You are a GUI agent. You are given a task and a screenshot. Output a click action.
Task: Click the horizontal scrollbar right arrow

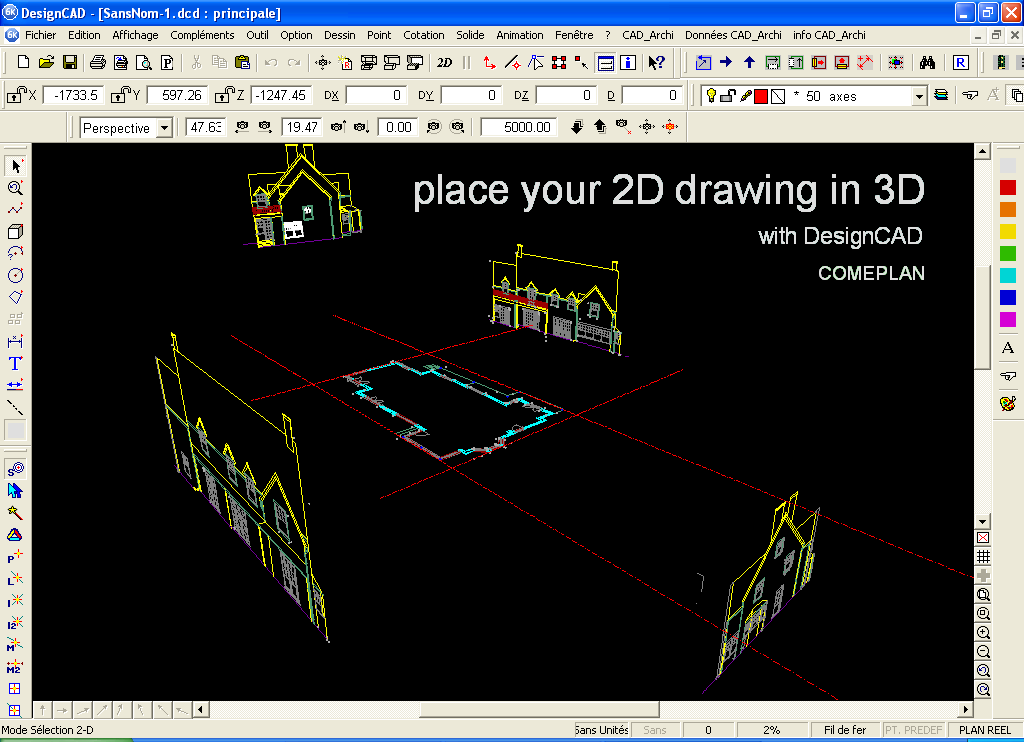coord(966,709)
